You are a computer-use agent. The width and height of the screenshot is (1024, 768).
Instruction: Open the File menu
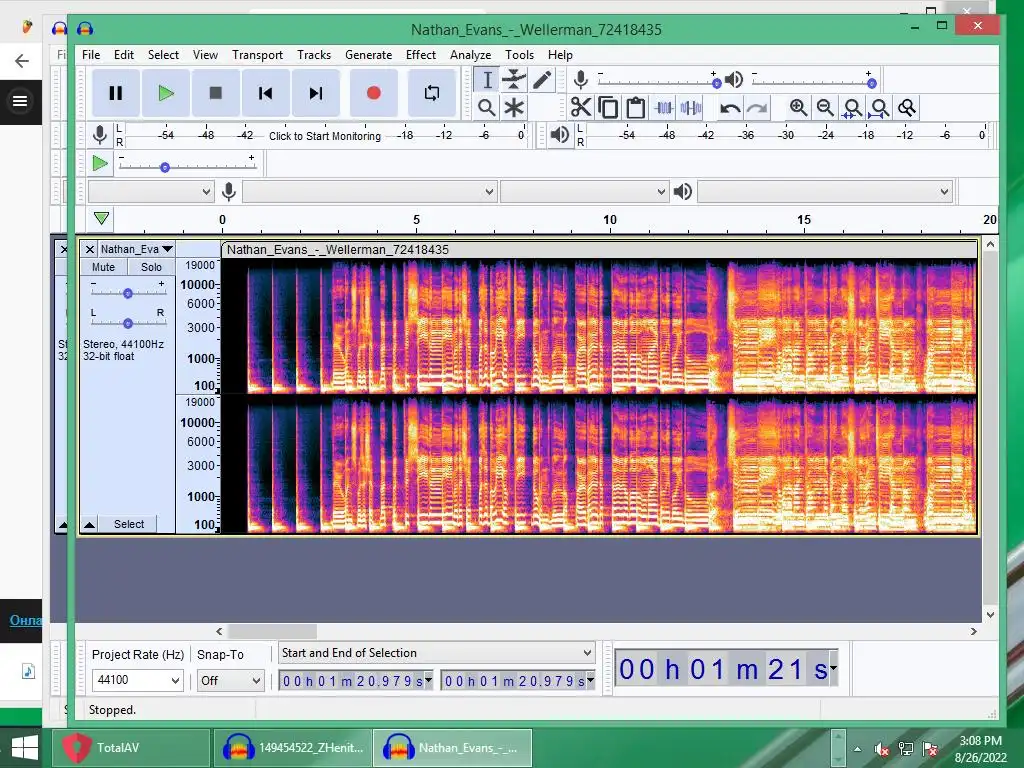pos(91,55)
